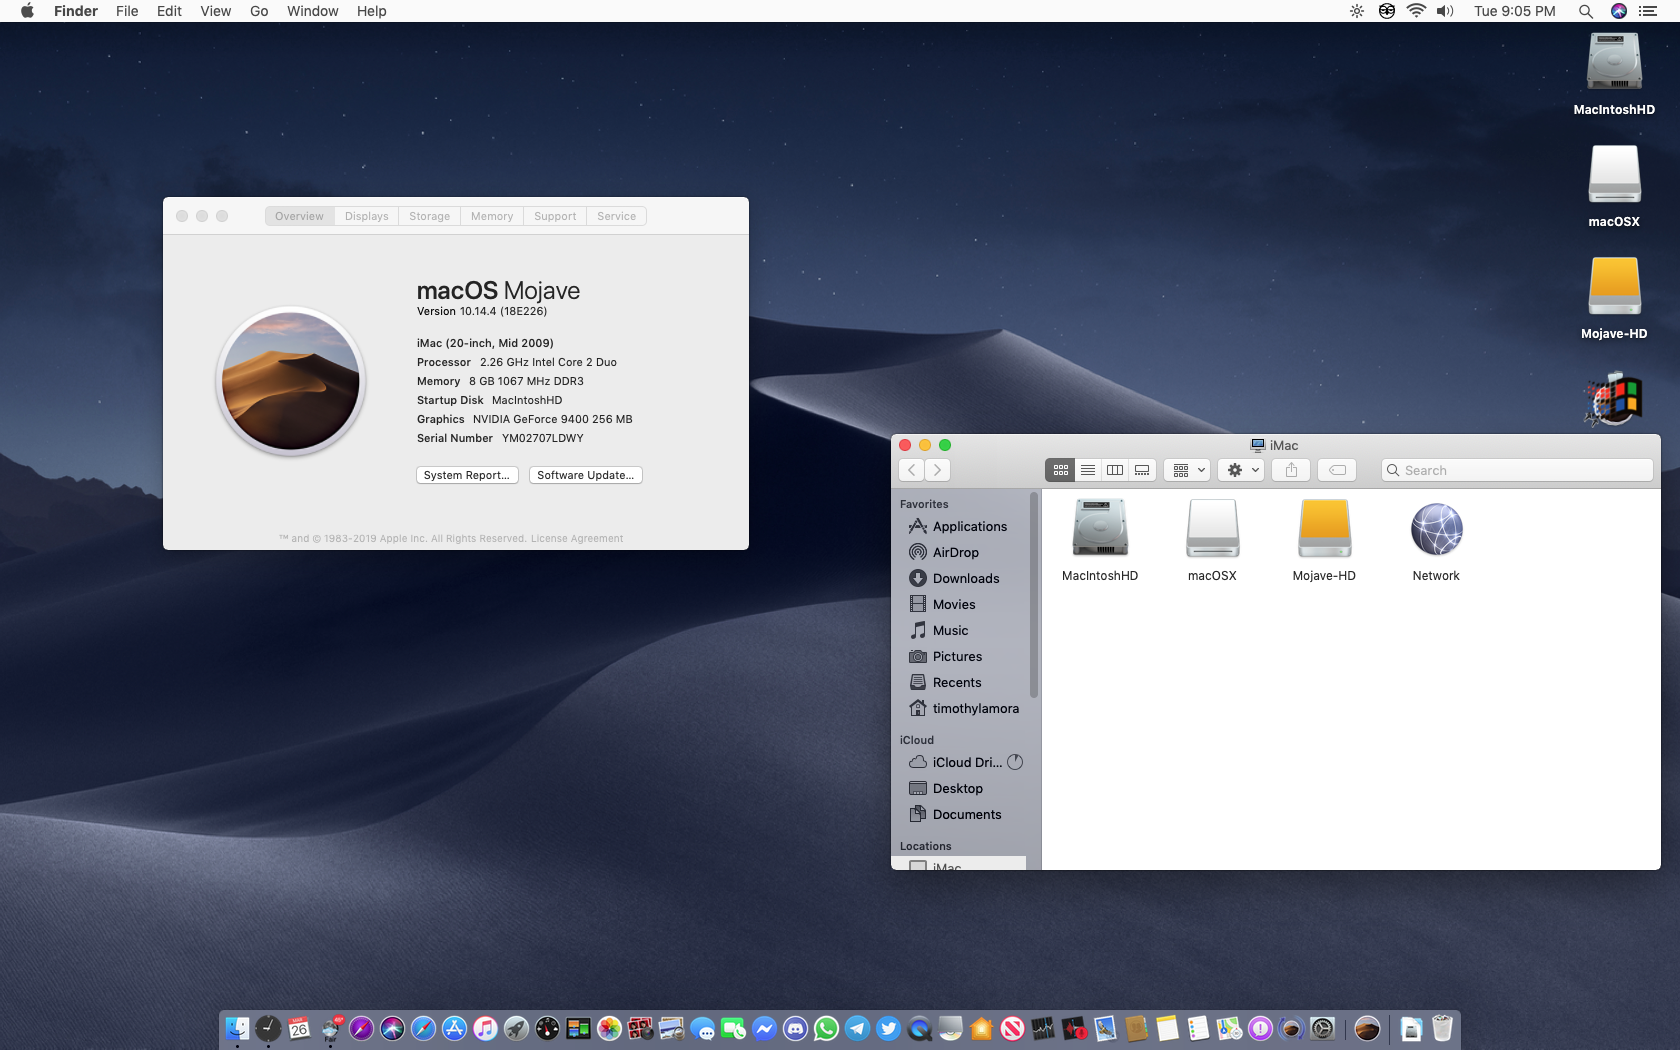Switch to Storage tab in About This Mac
Screen dimensions: 1680x1050
pos(429,216)
